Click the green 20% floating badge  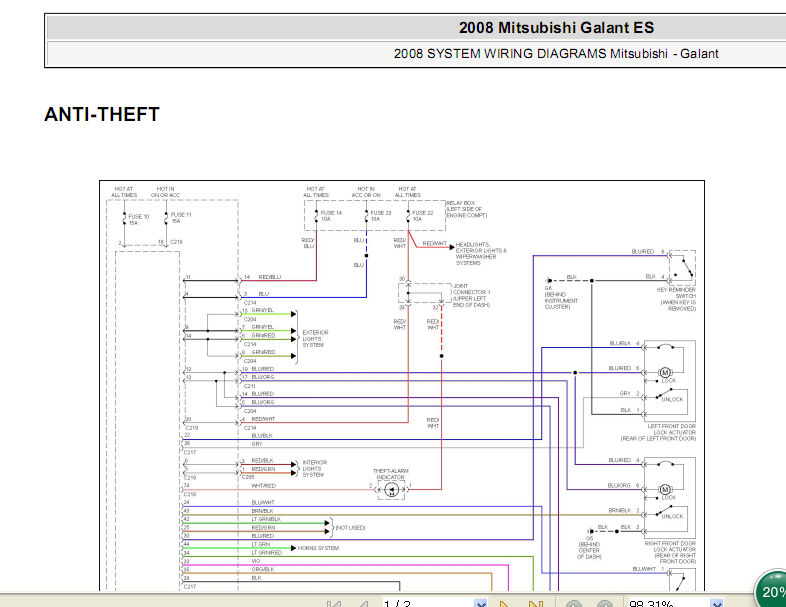coord(771,589)
